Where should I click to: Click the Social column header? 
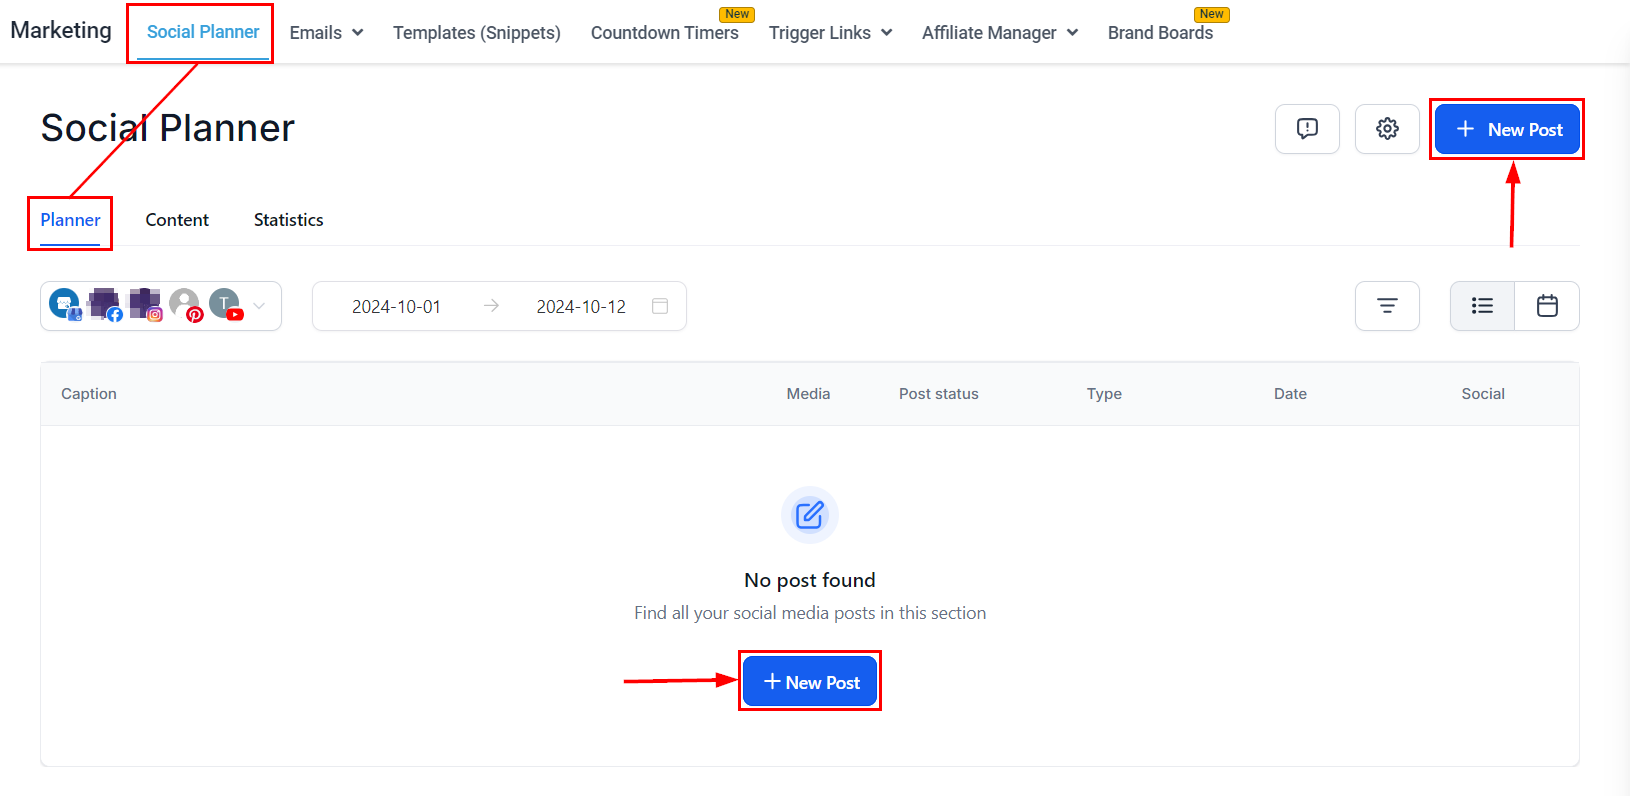(x=1483, y=394)
